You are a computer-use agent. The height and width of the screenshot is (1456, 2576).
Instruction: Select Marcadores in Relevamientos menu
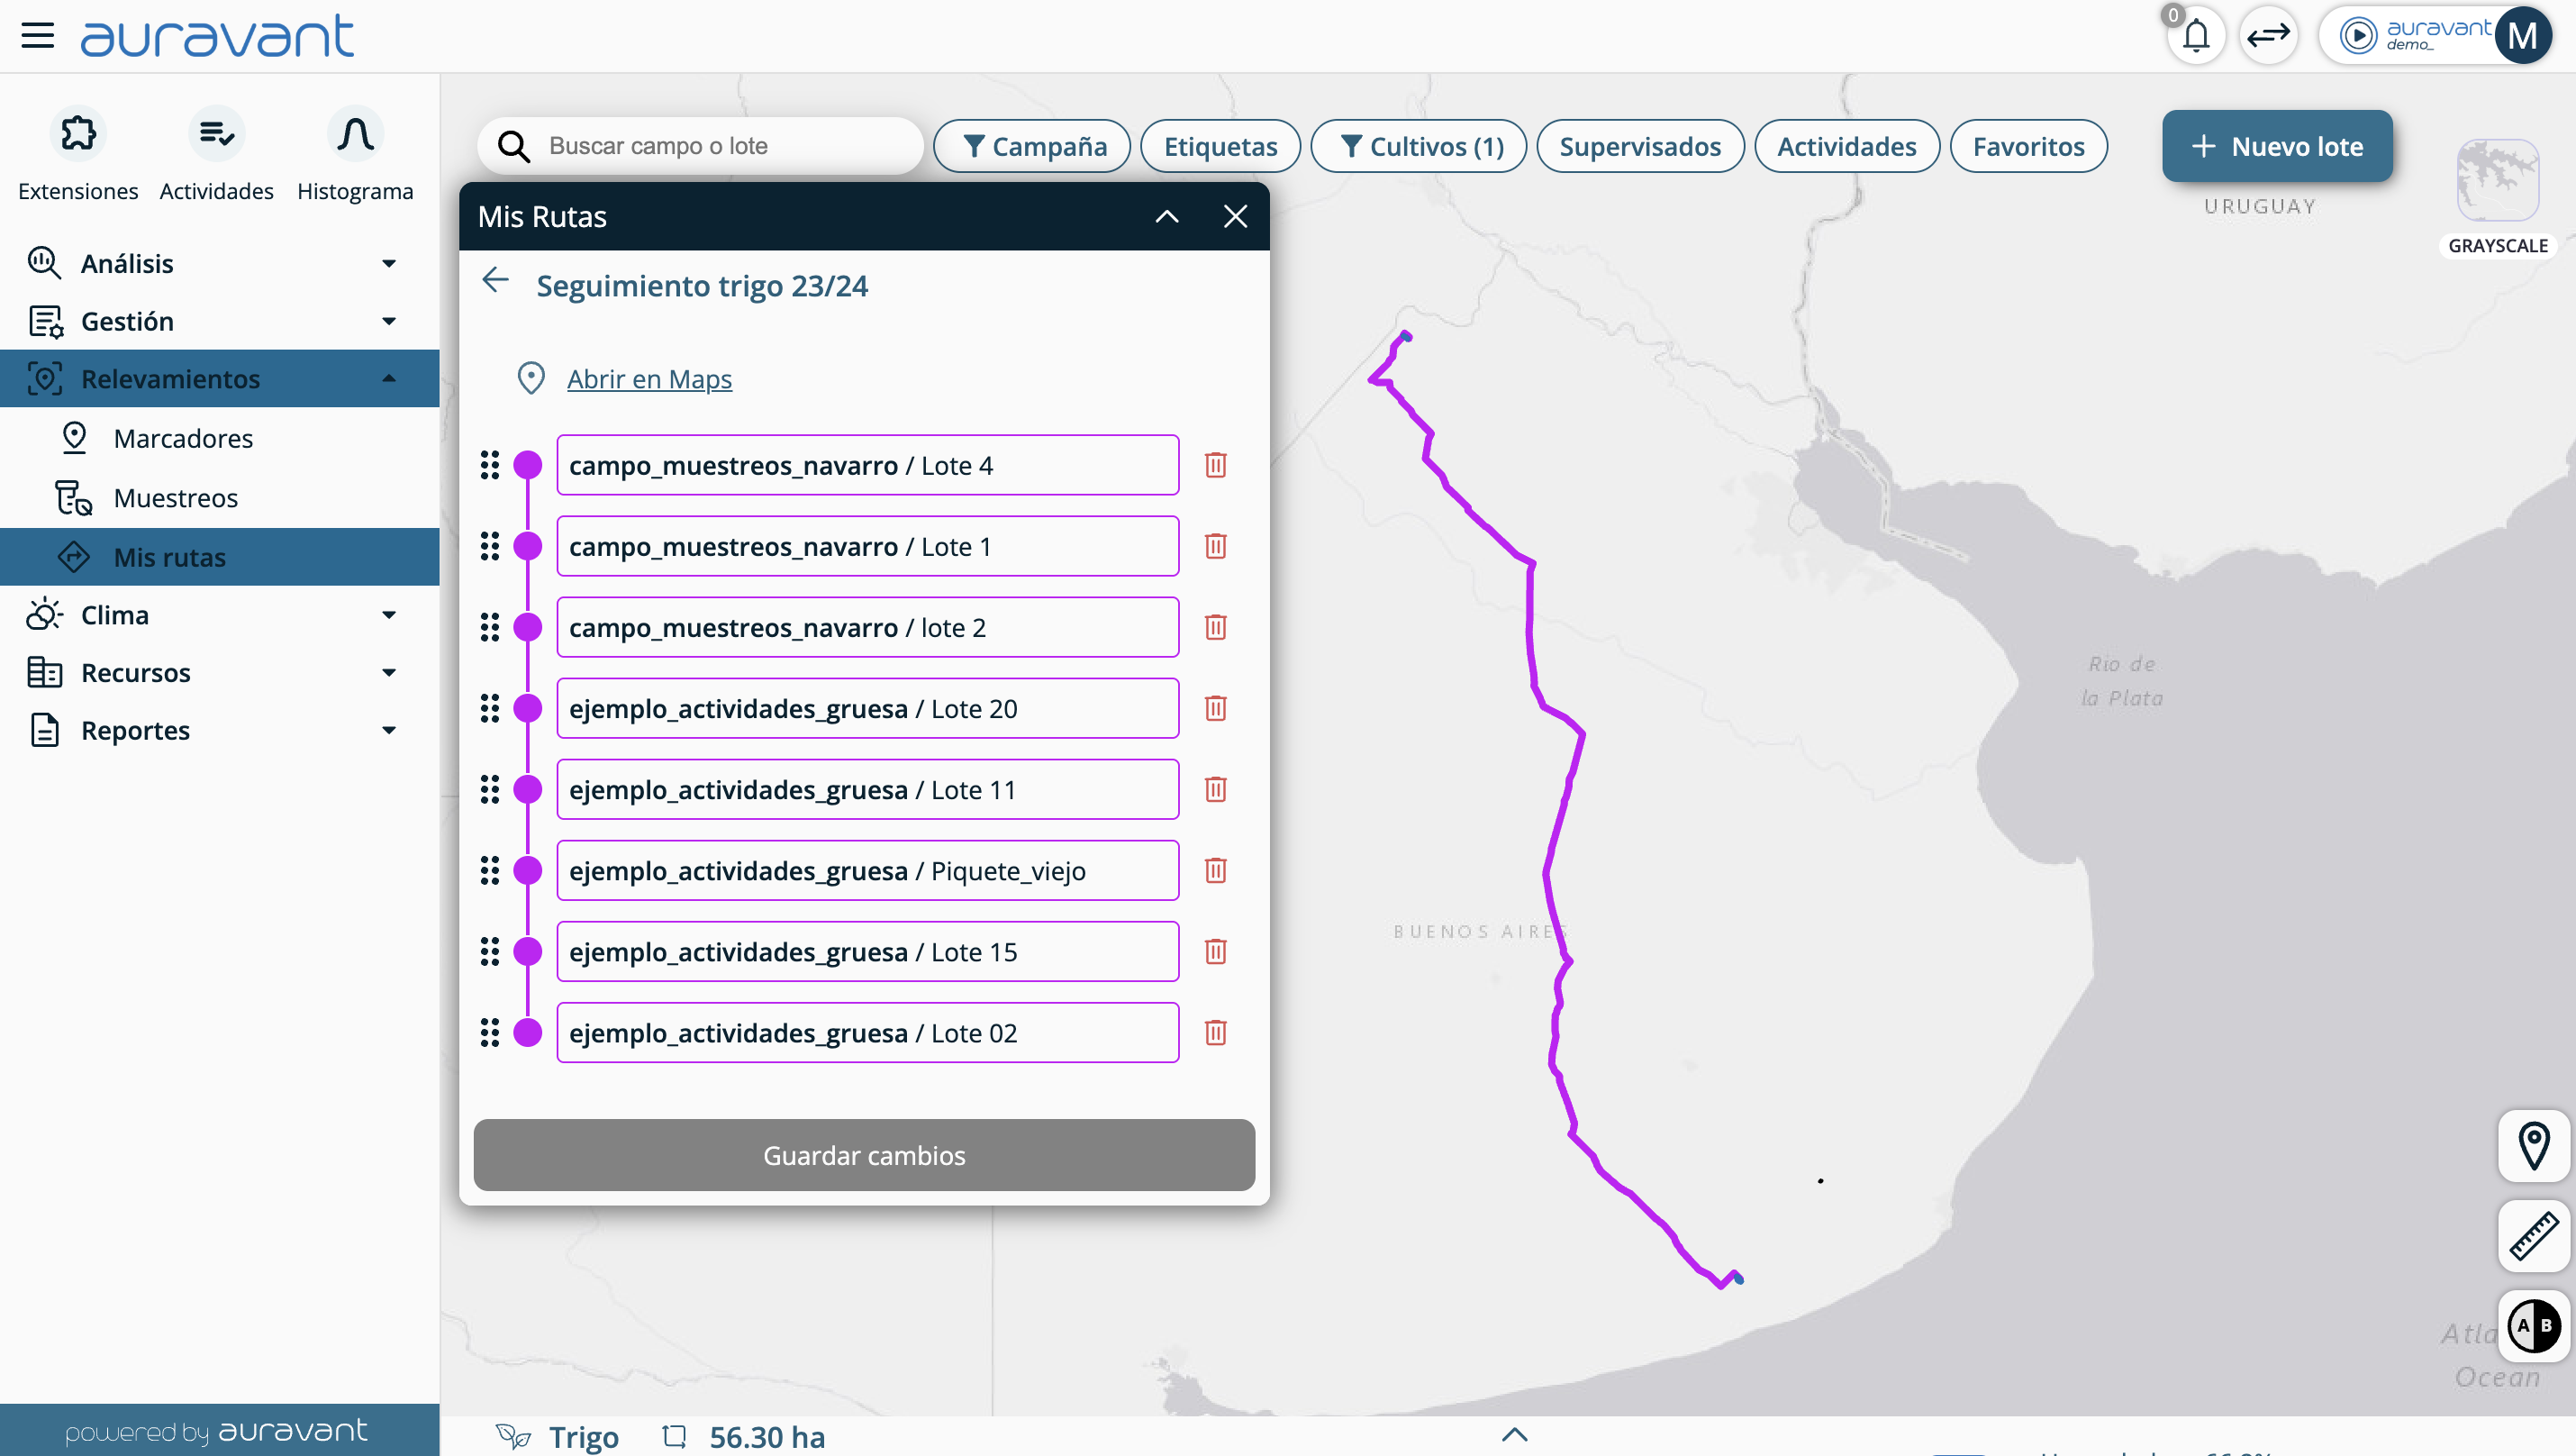tap(183, 438)
